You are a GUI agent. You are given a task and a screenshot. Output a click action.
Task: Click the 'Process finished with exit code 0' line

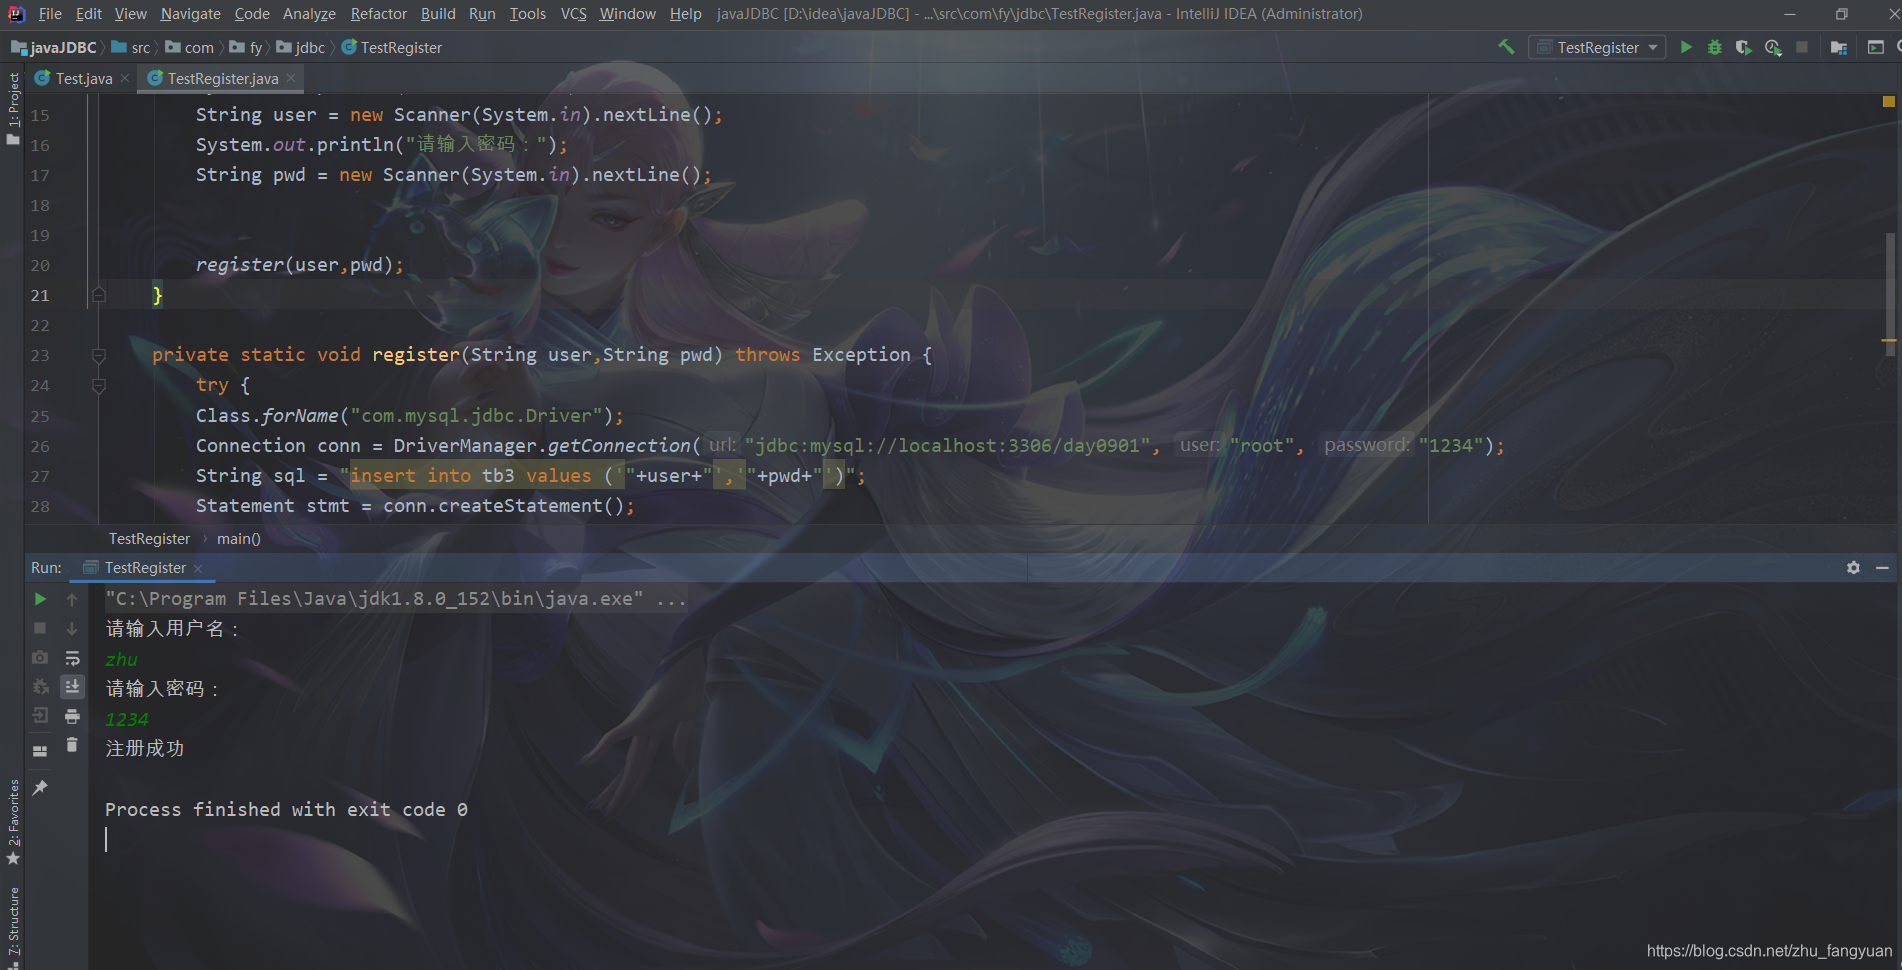click(x=286, y=809)
